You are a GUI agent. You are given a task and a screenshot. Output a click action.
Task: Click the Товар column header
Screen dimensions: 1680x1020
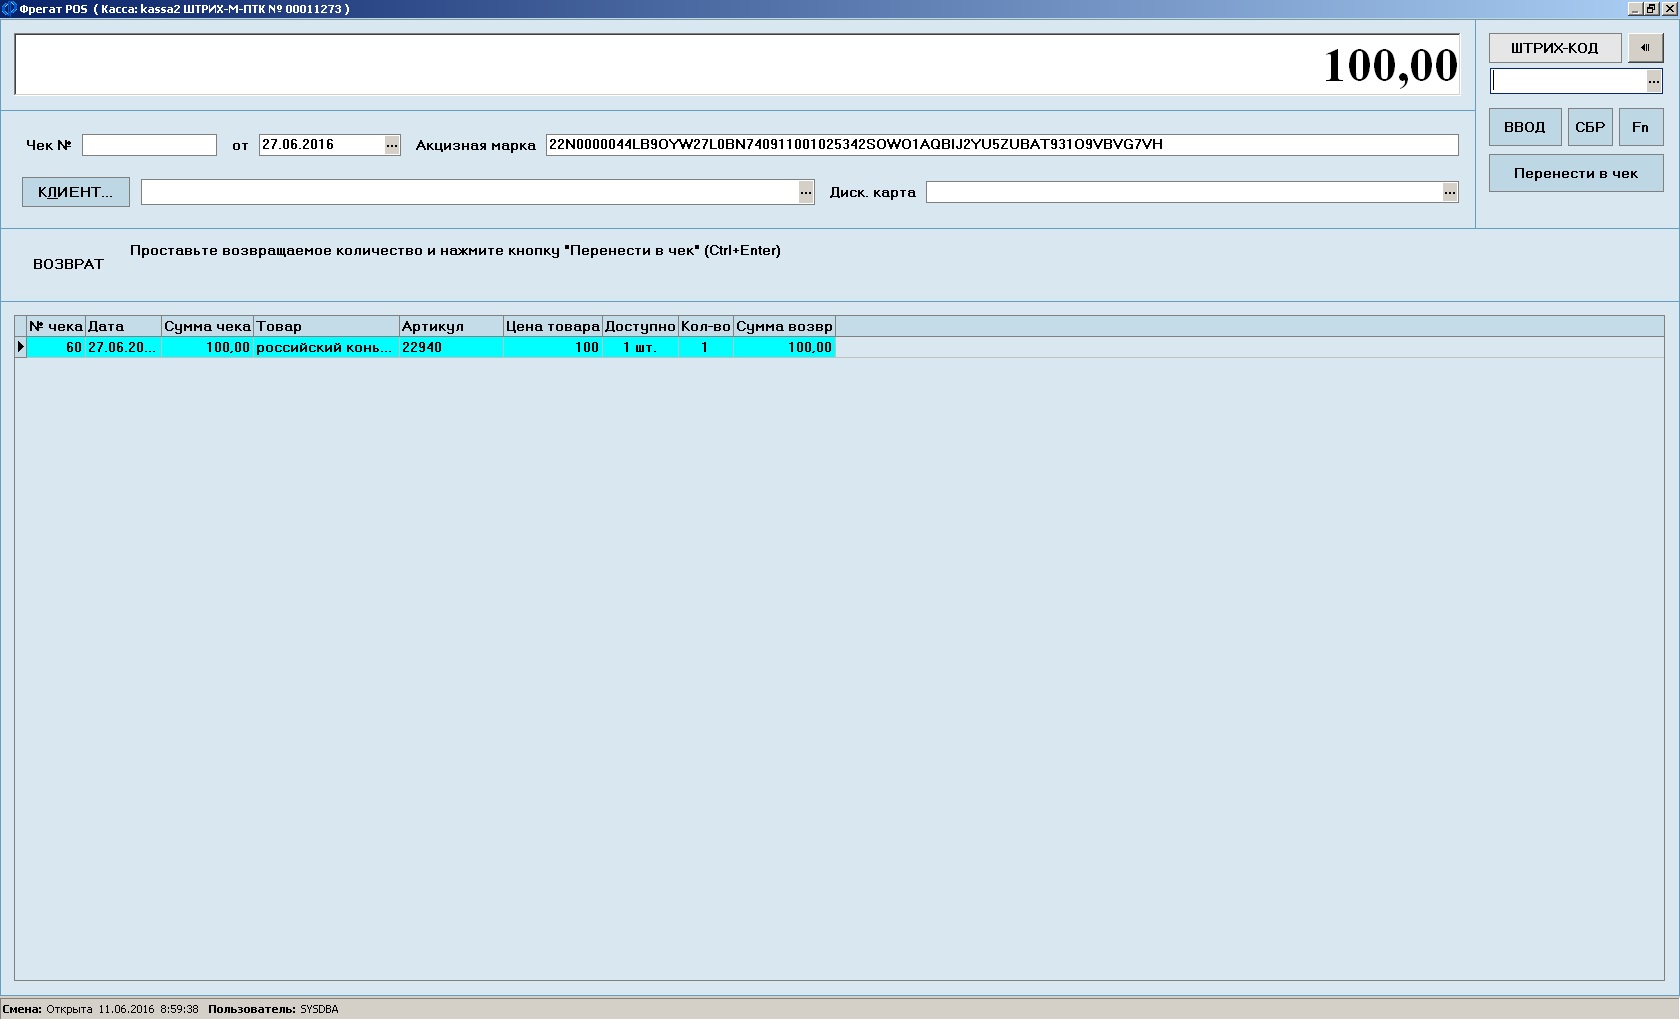tap(326, 326)
